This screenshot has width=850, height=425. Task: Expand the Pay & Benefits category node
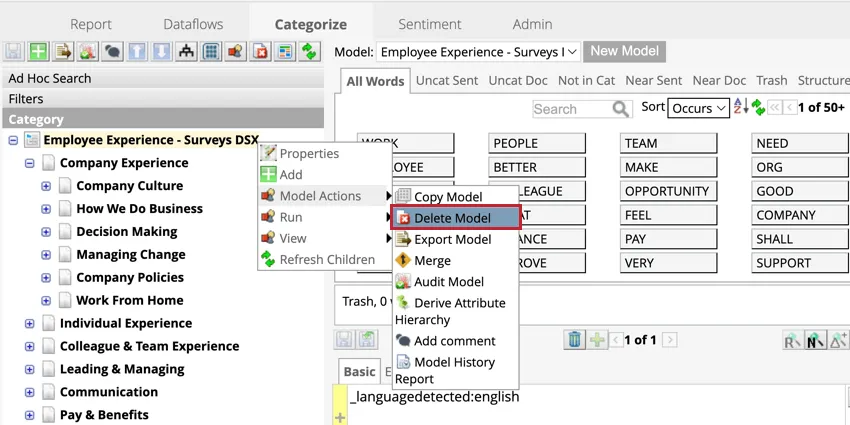point(30,415)
